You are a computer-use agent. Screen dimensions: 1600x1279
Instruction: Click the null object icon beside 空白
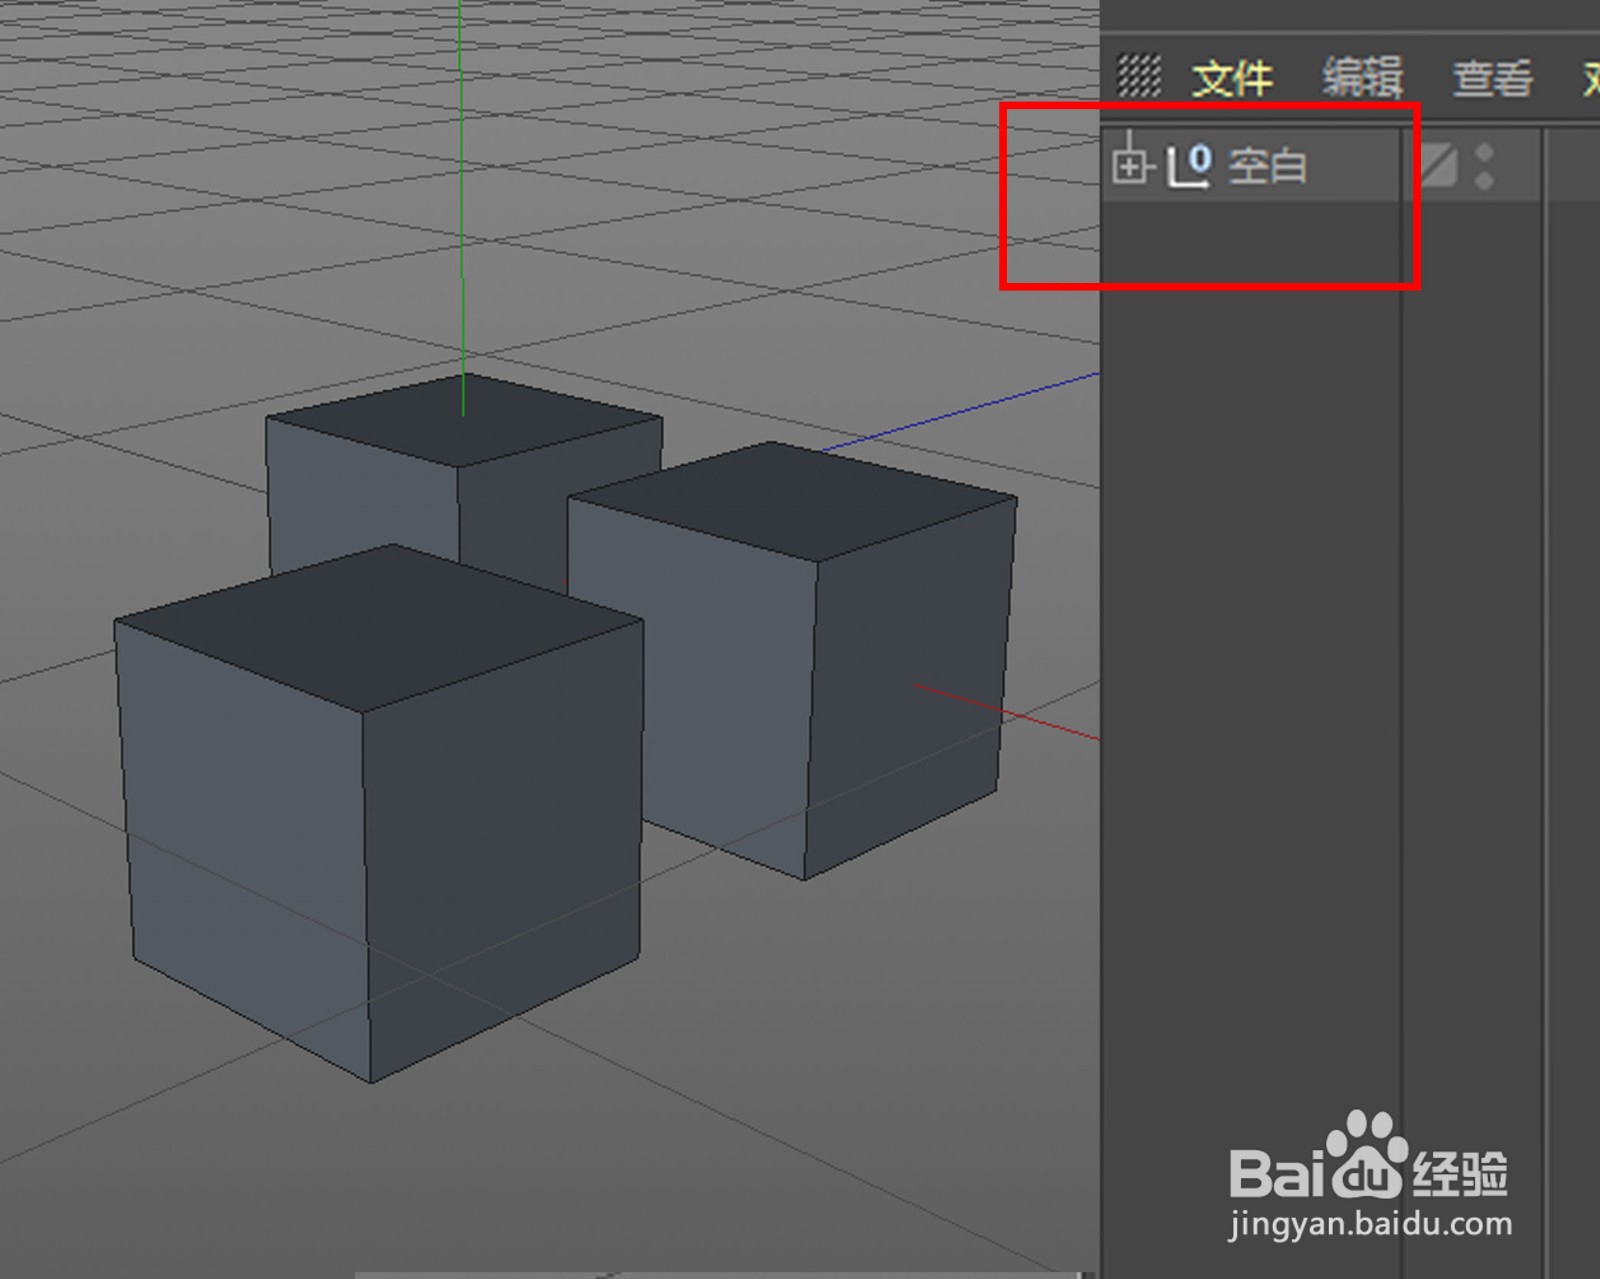click(x=1190, y=165)
